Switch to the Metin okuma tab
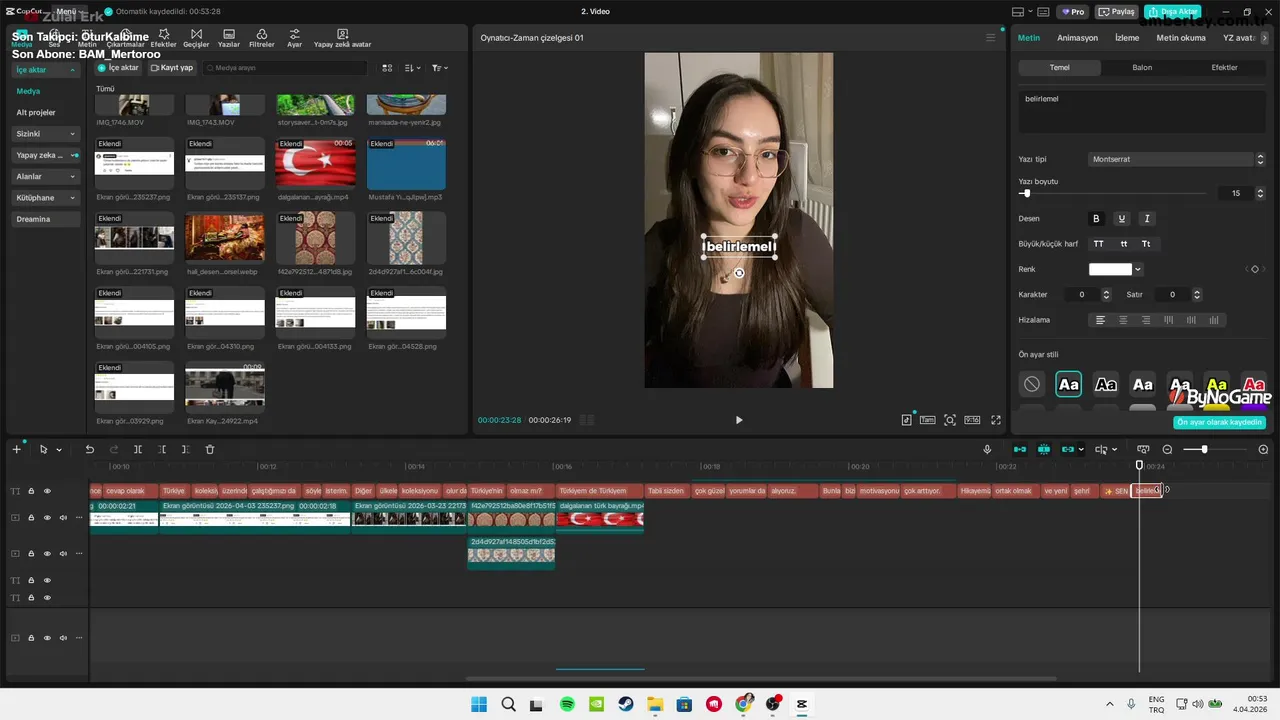 click(1181, 38)
